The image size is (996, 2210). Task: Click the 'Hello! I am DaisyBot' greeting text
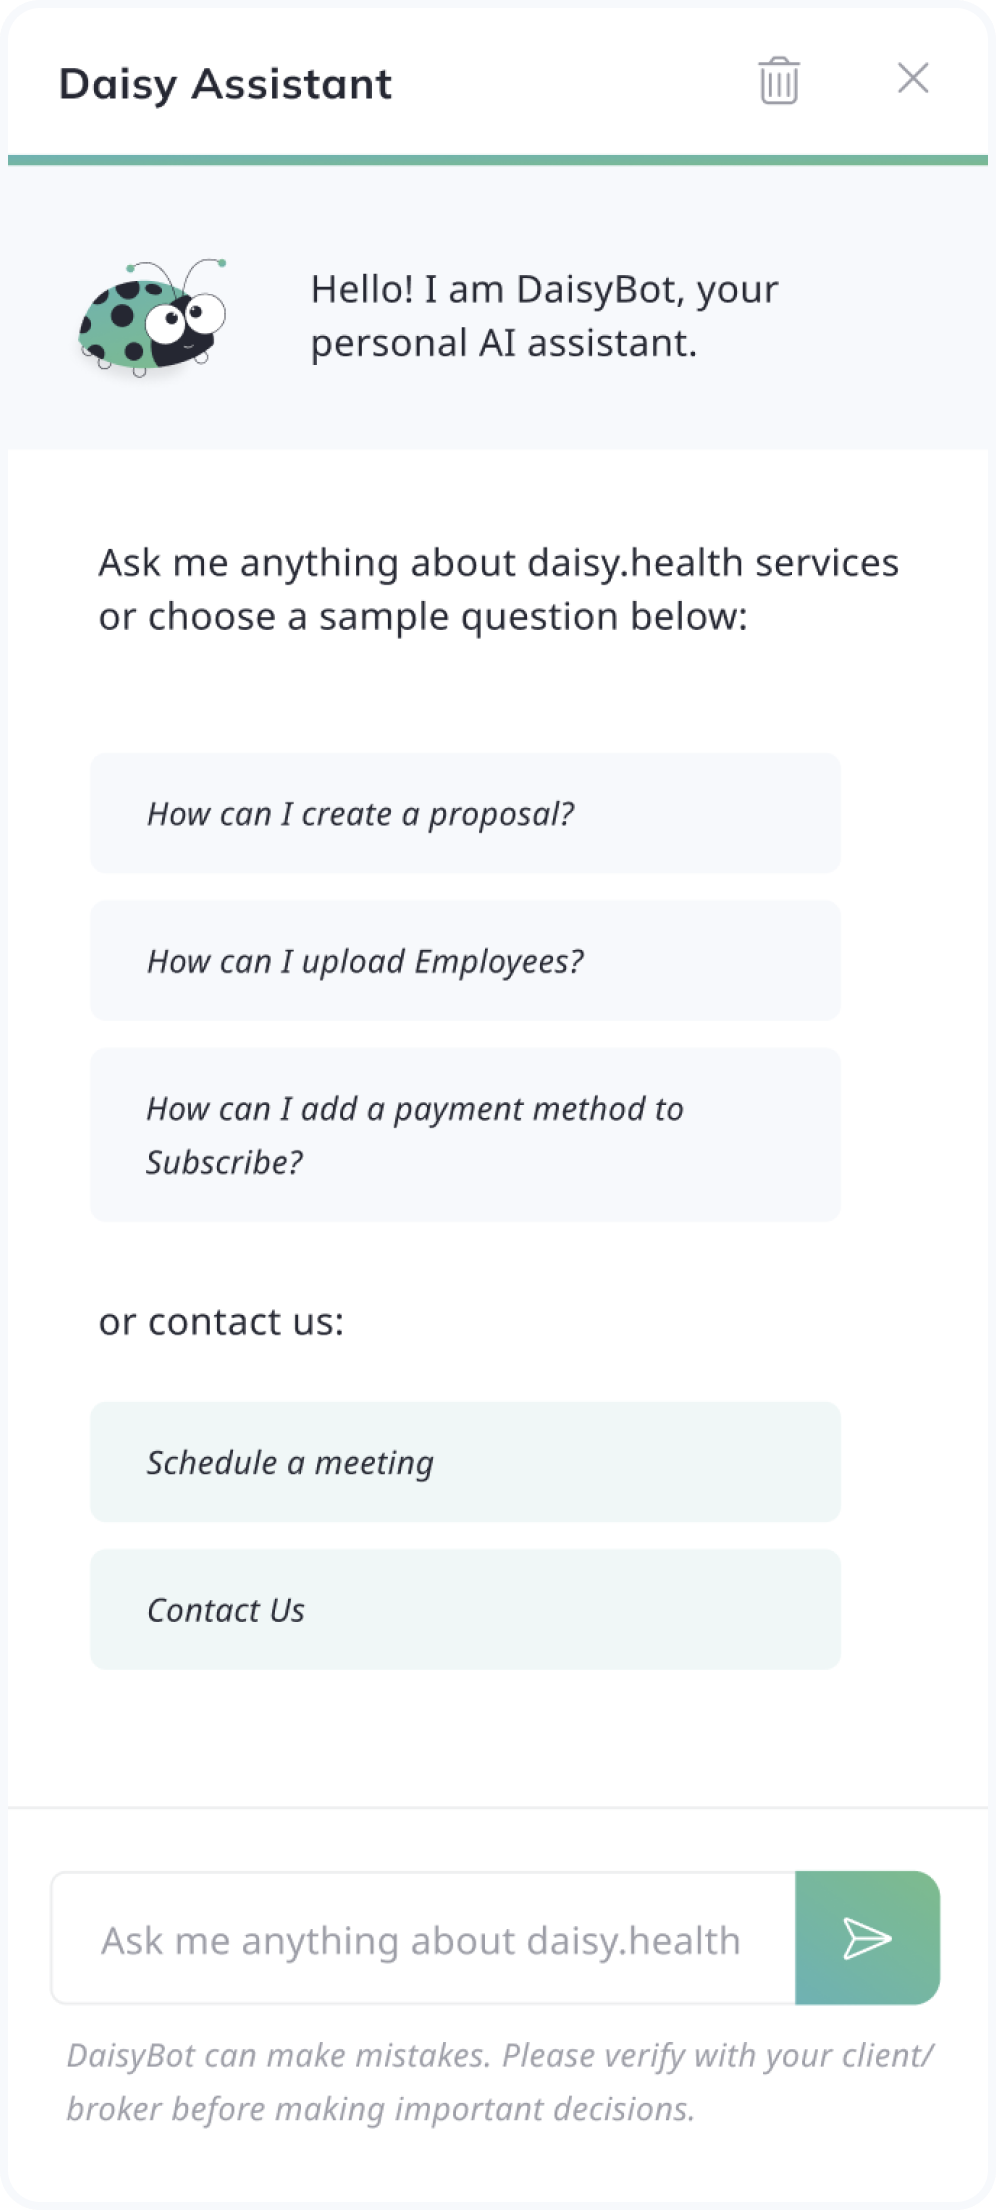pos(544,316)
